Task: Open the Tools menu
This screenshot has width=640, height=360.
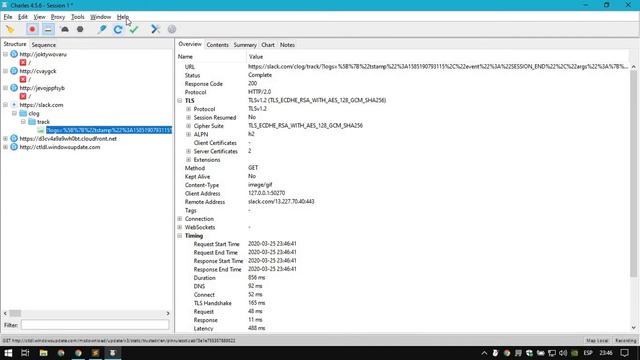Action: [x=78, y=17]
